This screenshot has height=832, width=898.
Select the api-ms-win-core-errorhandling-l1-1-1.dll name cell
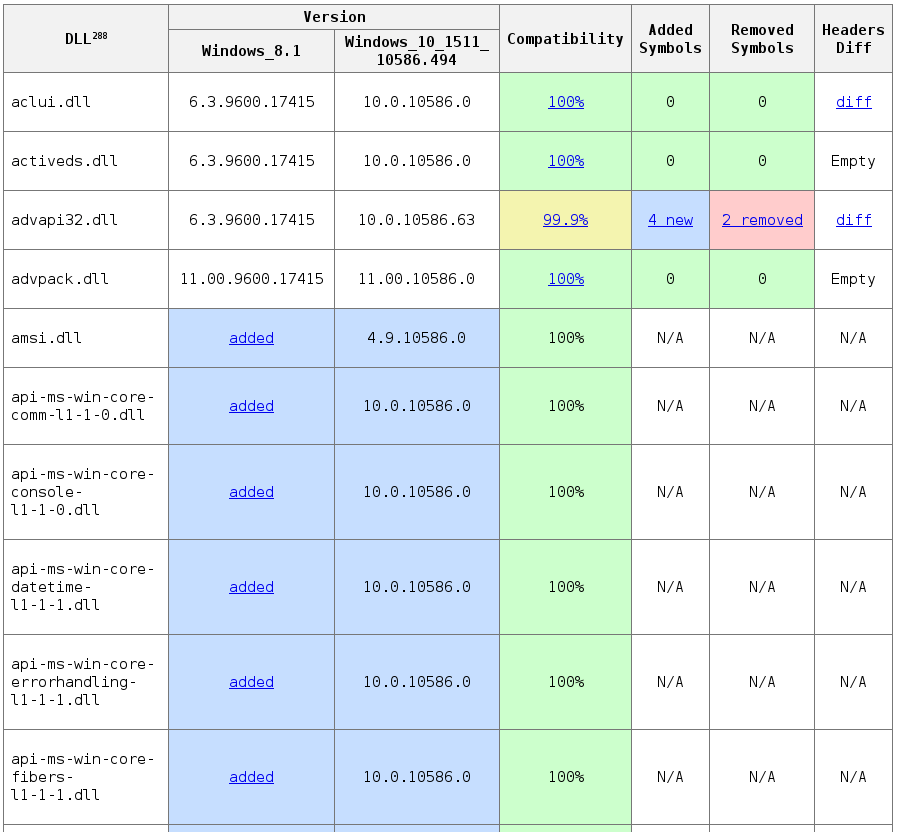click(x=86, y=682)
